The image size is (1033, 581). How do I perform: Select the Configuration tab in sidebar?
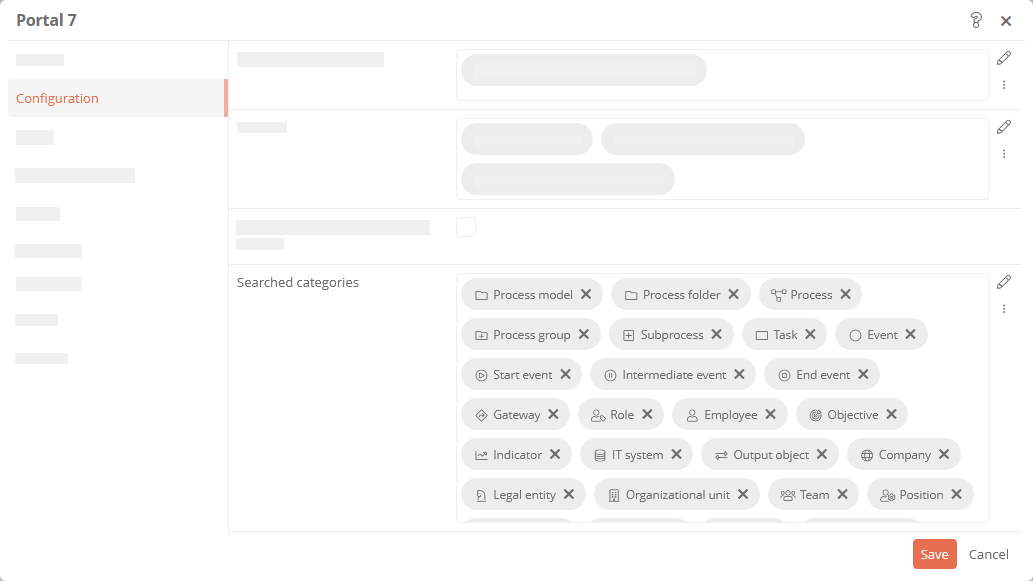point(117,98)
